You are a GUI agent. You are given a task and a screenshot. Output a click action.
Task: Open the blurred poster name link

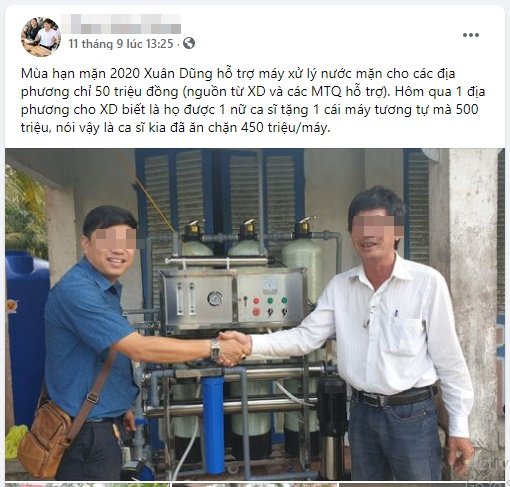121,24
